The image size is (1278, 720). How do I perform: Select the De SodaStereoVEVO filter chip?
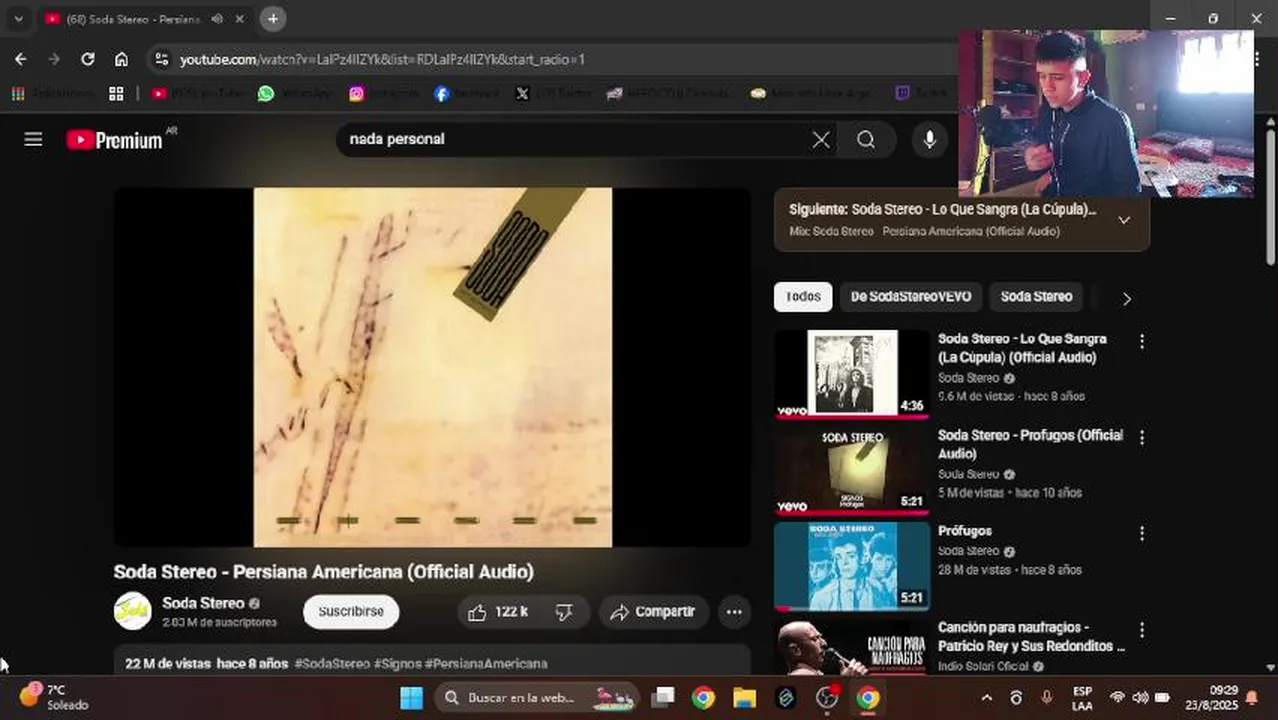[911, 297]
